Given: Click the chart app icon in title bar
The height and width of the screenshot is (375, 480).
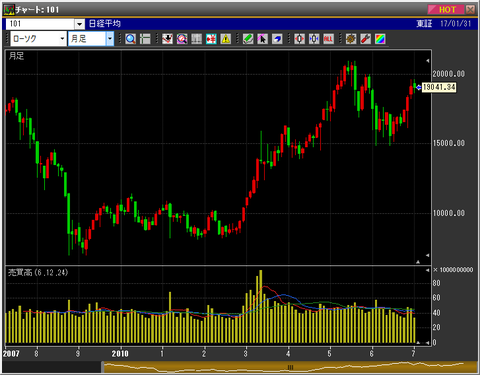Looking at the screenshot, I should 9,9.
